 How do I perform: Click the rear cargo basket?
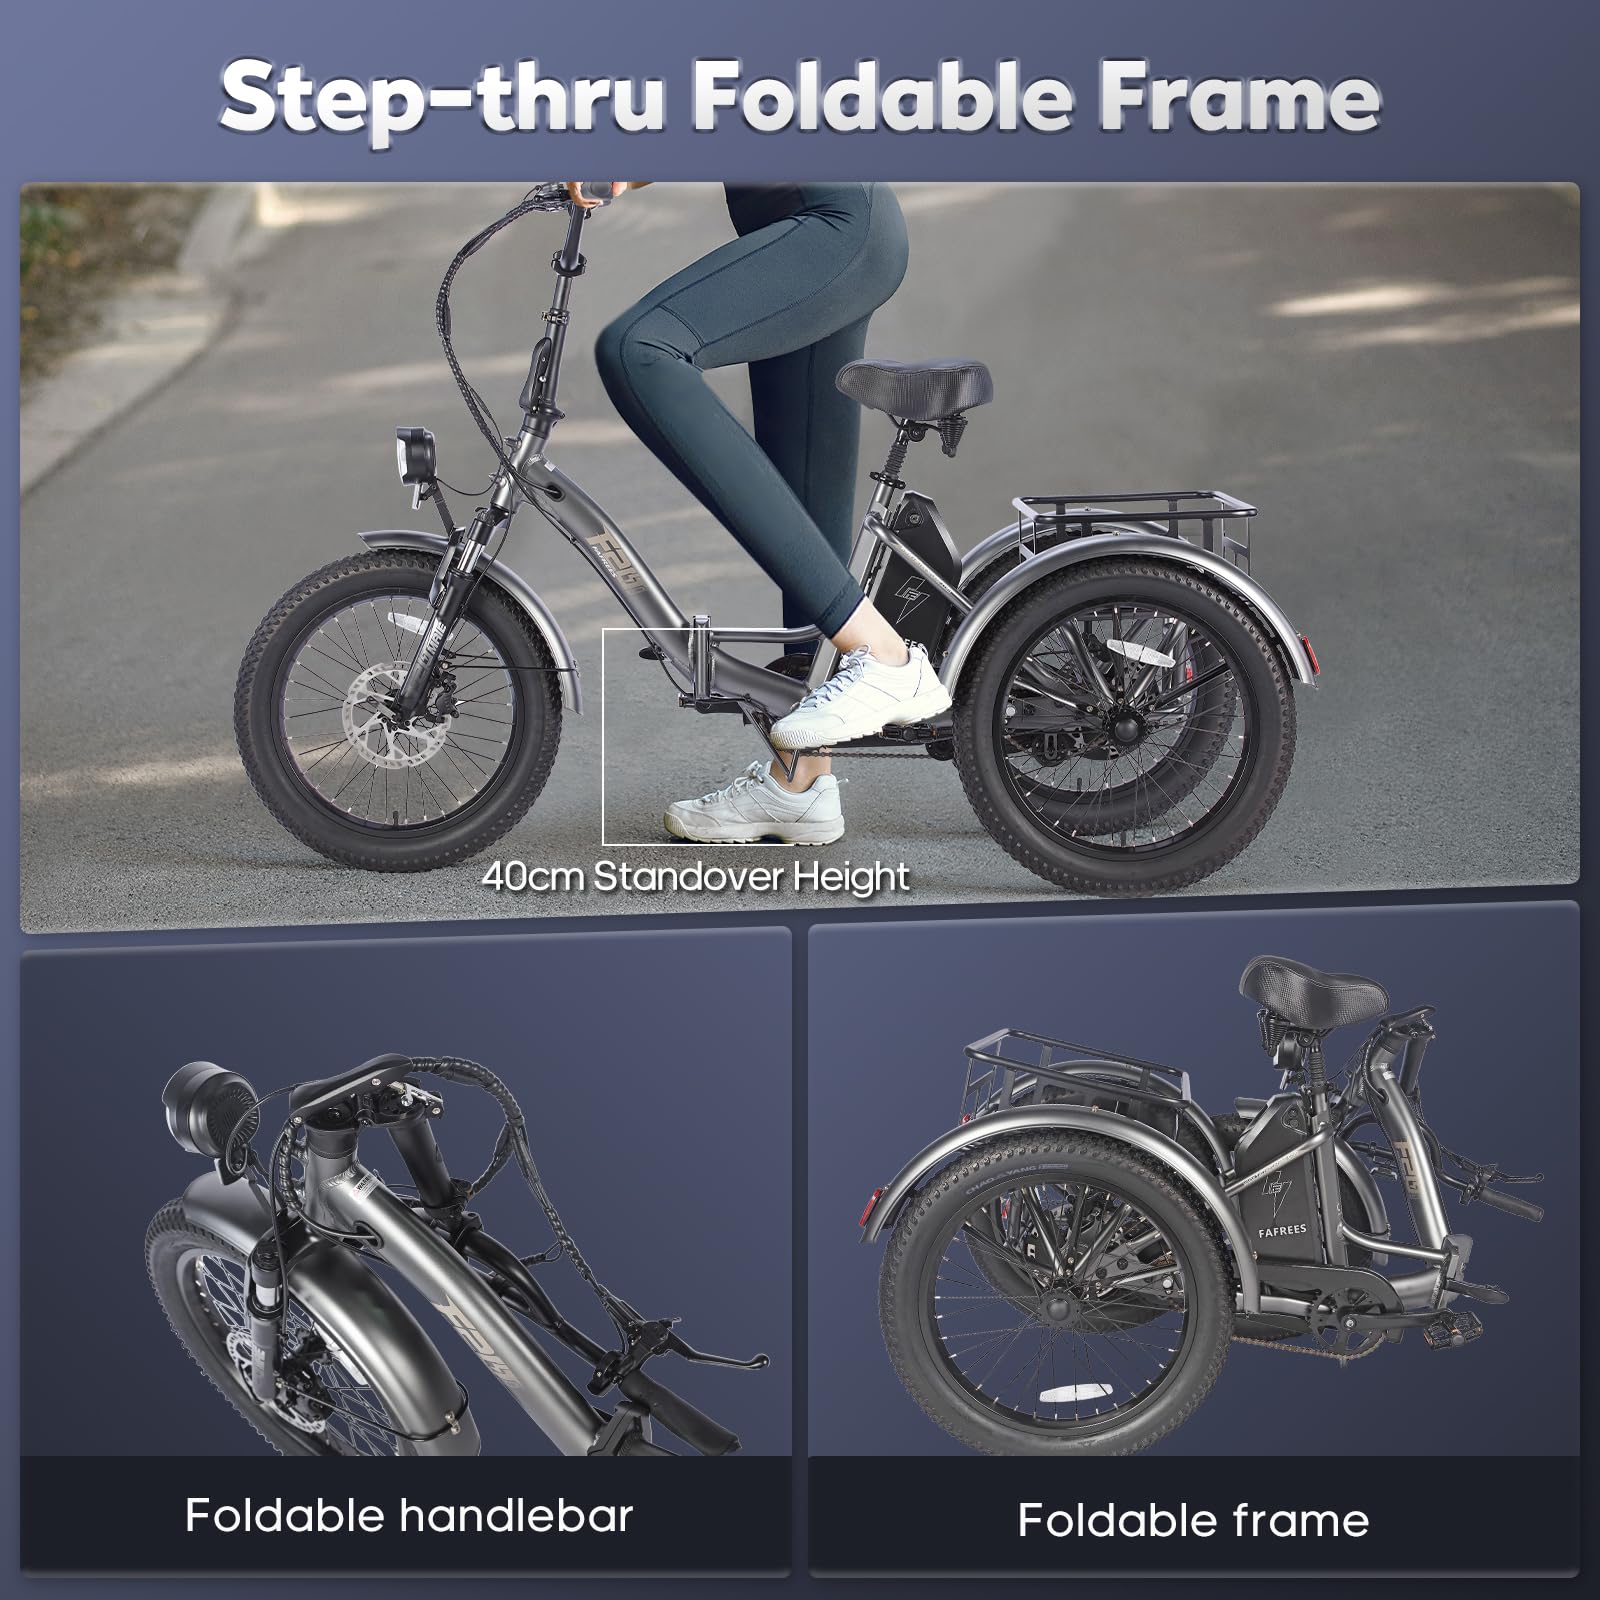[1128, 533]
